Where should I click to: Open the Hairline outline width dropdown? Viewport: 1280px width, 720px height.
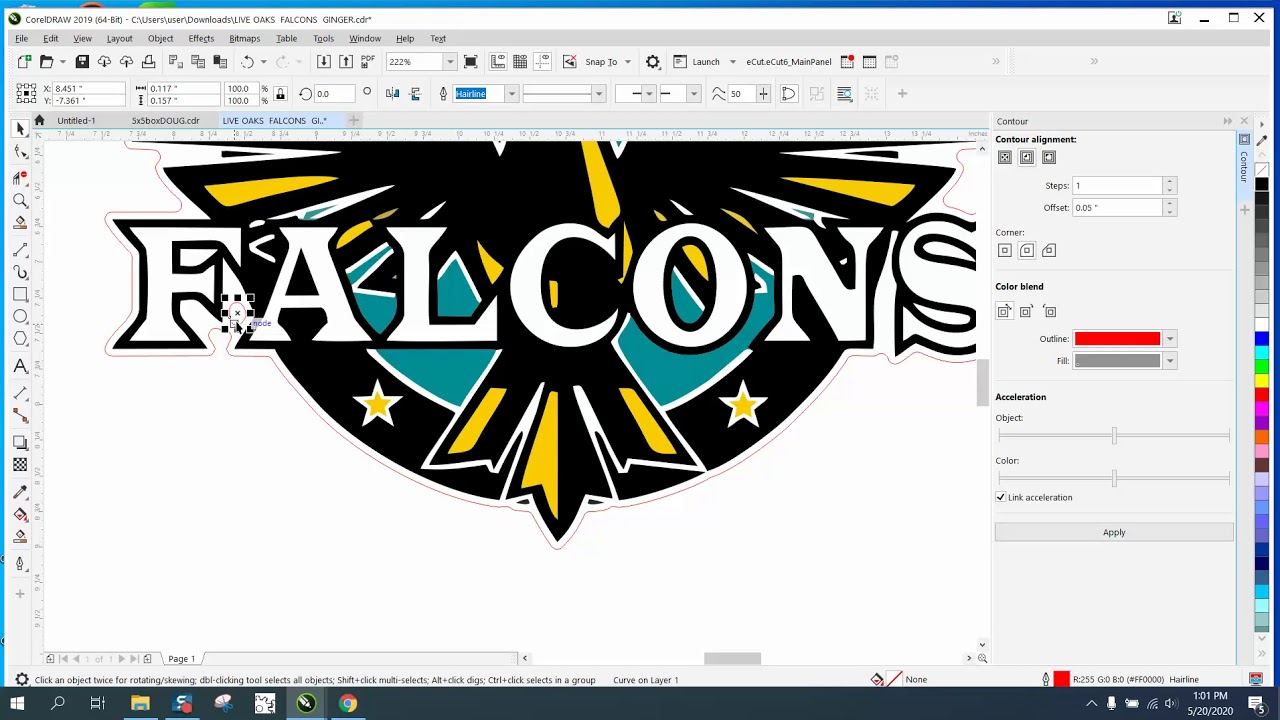pyautogui.click(x=511, y=94)
